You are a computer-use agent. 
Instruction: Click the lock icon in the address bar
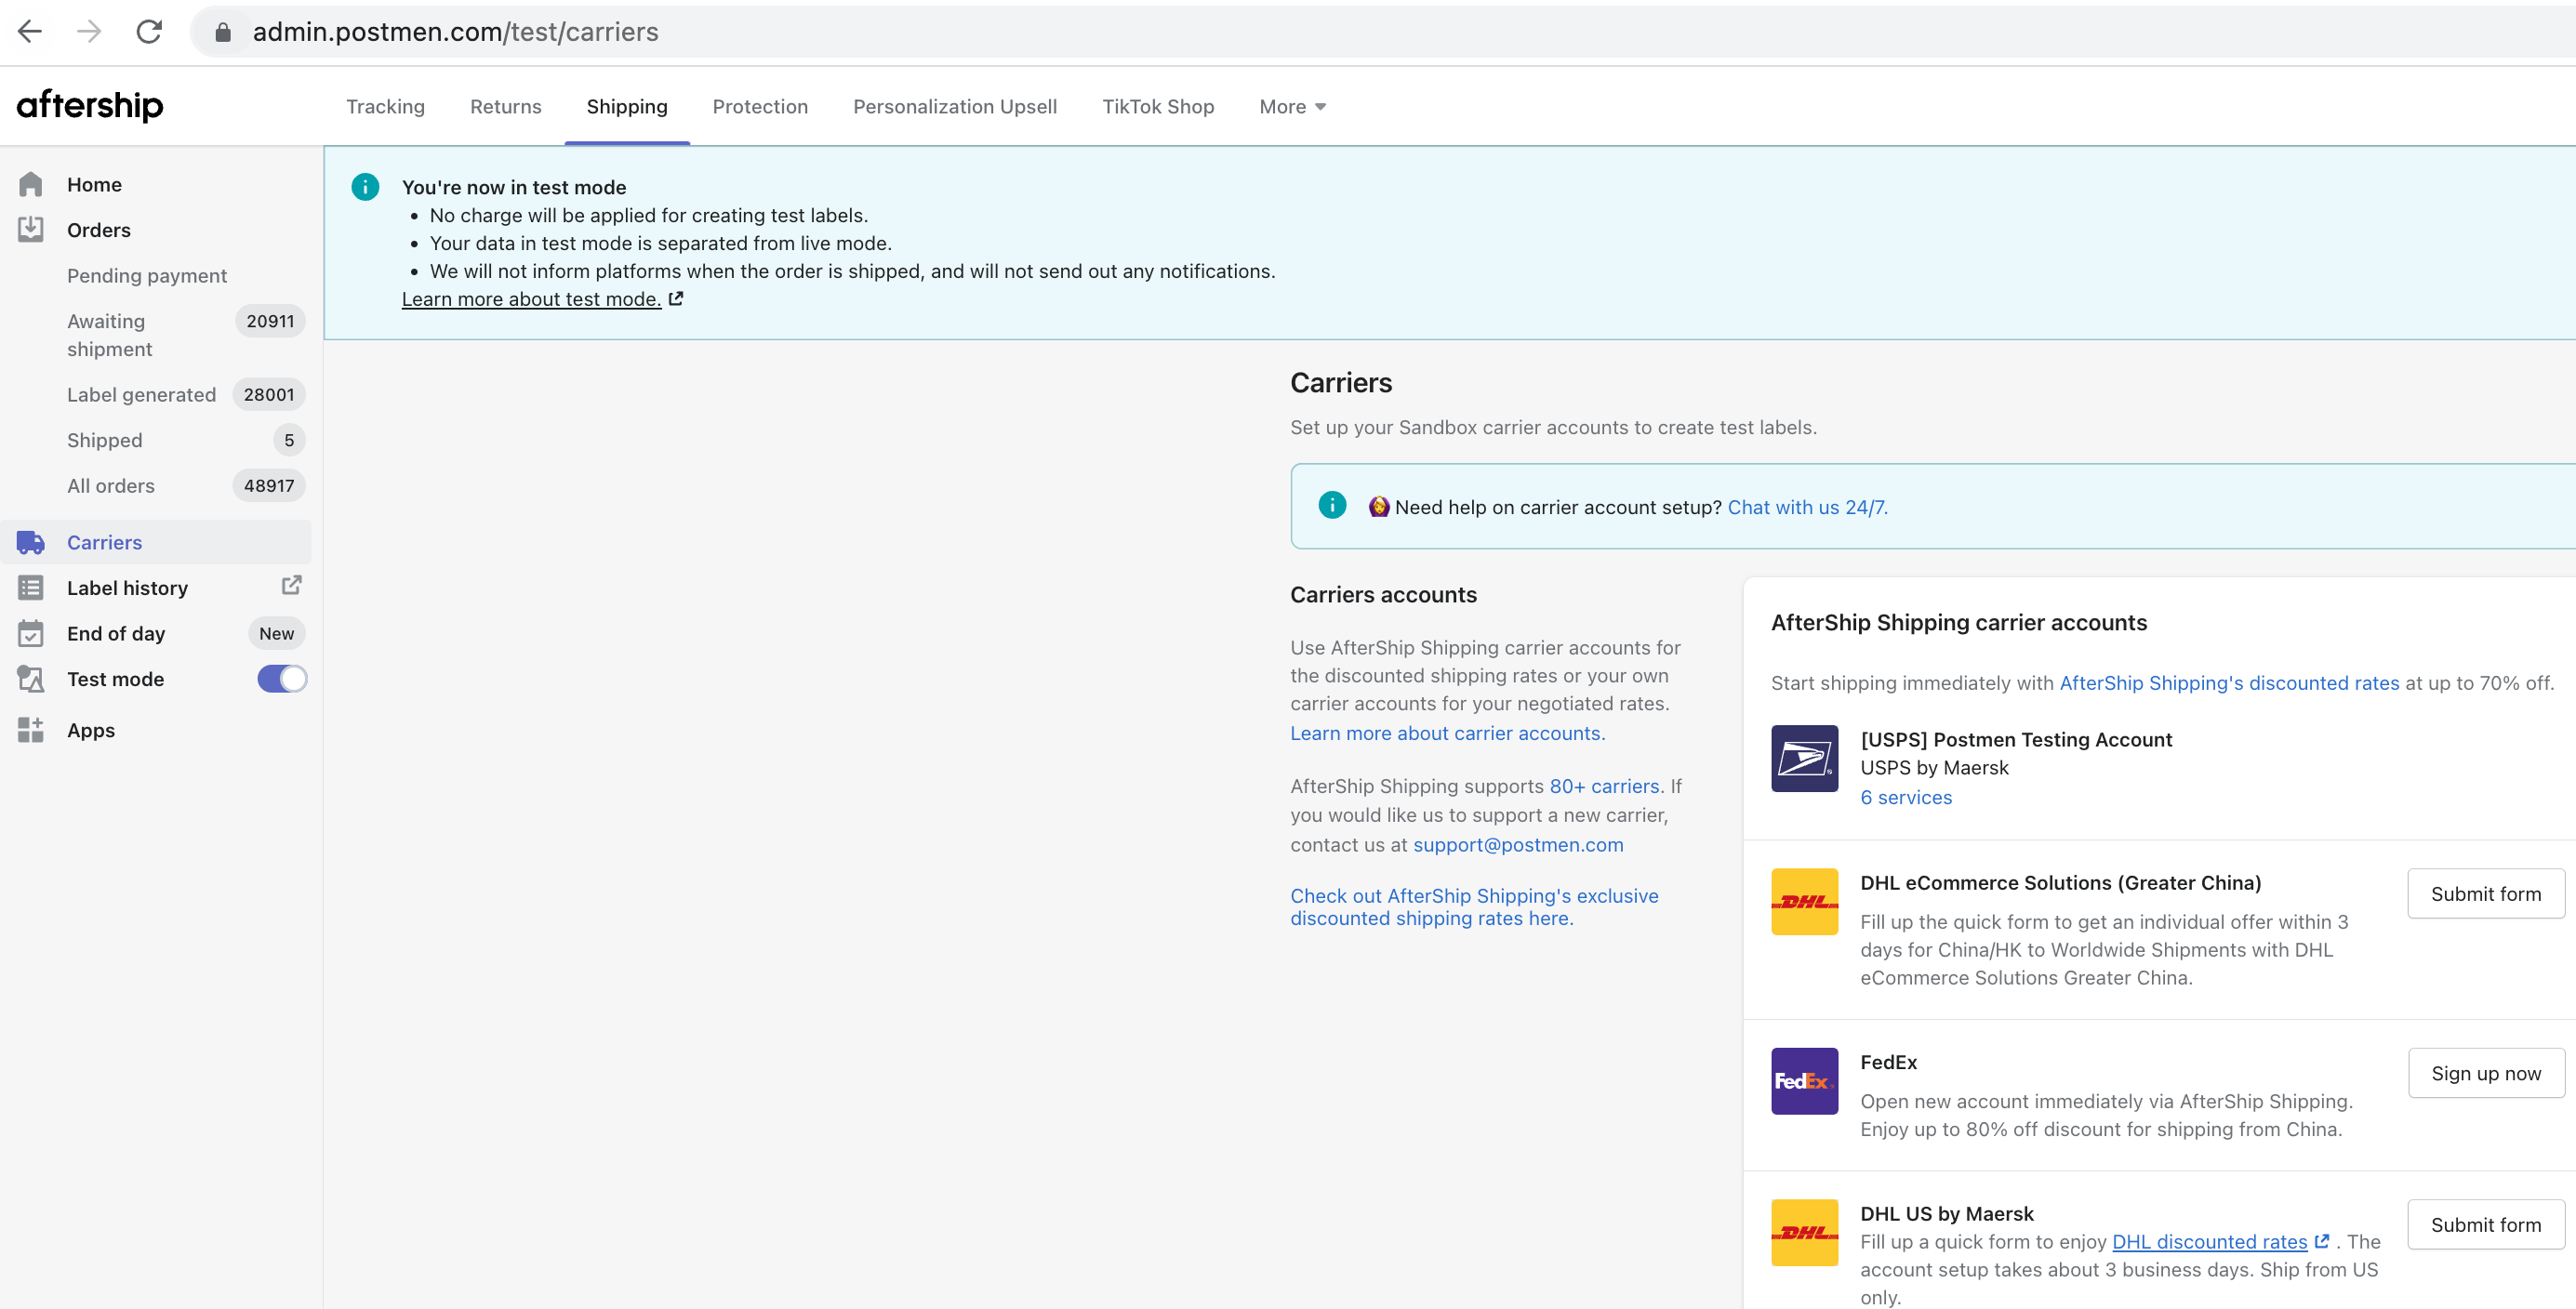pyautogui.click(x=223, y=33)
